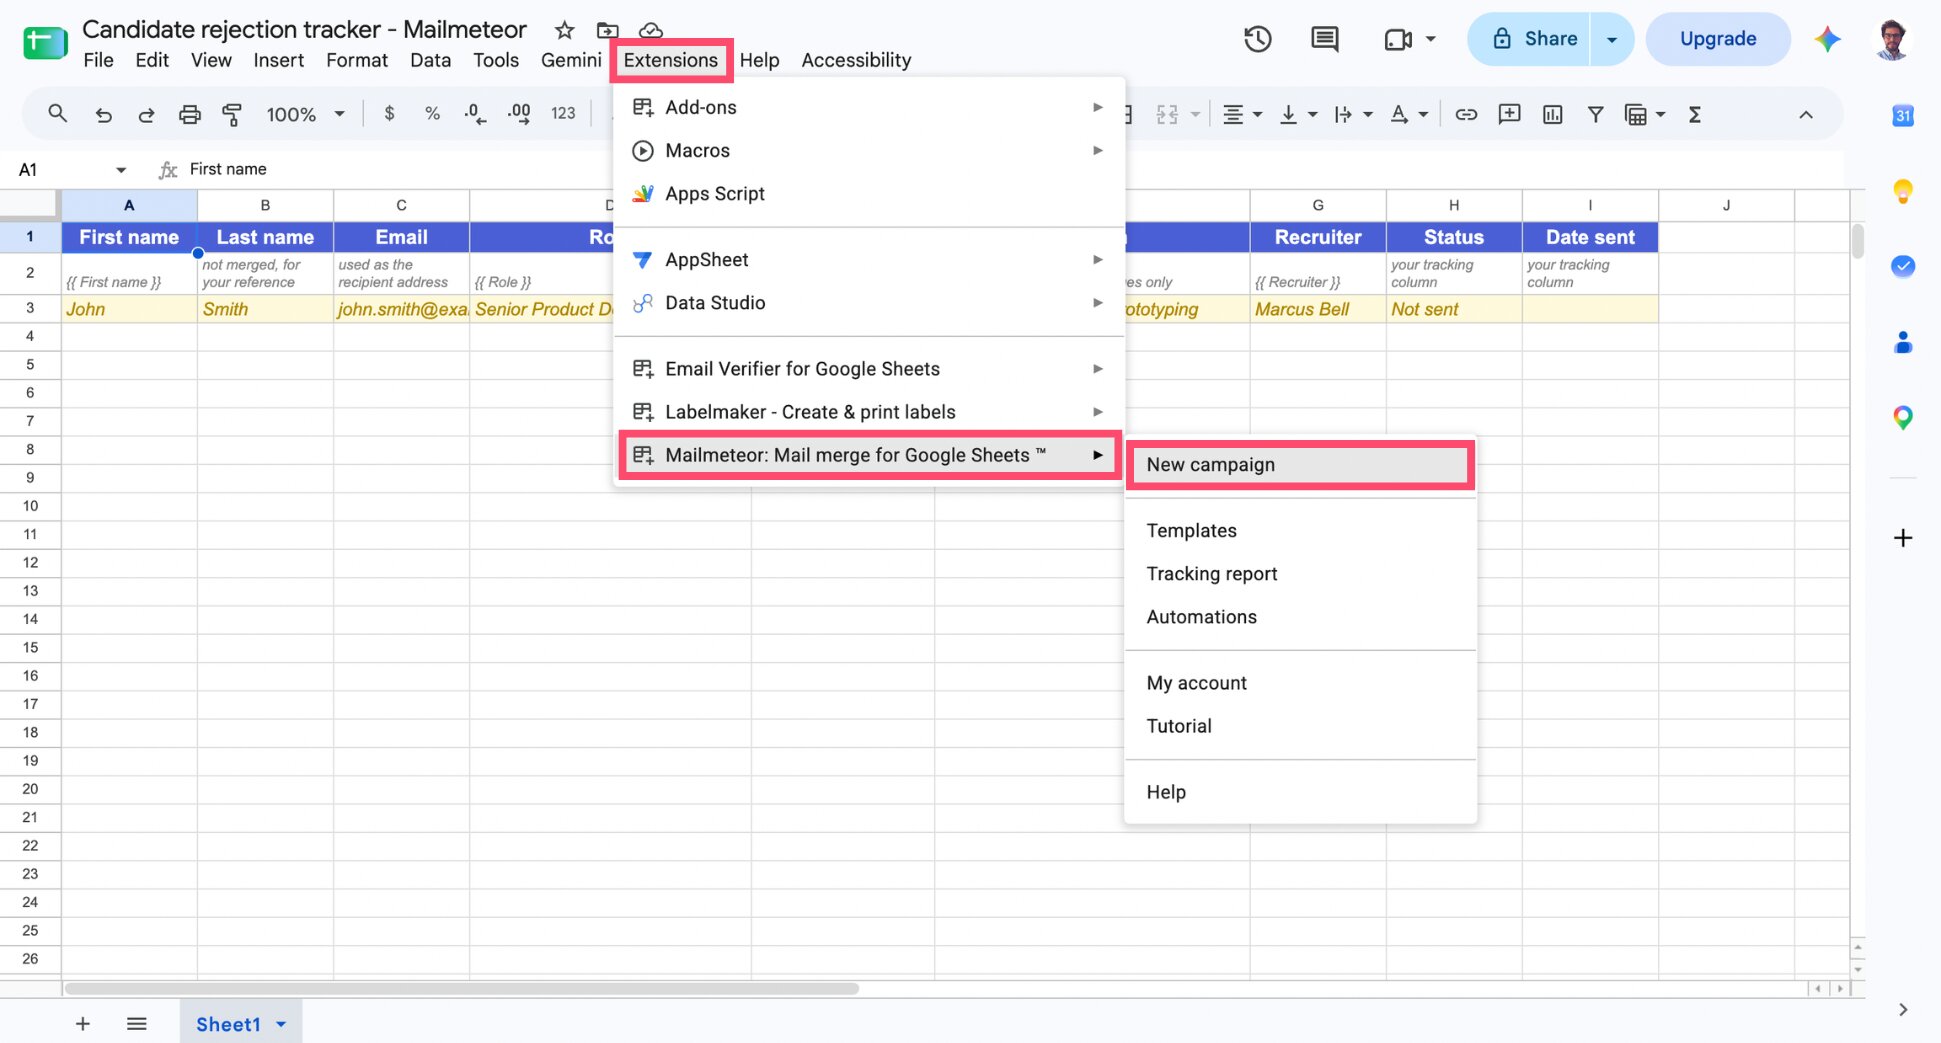Open the zoom 100% dropdown

click(305, 115)
